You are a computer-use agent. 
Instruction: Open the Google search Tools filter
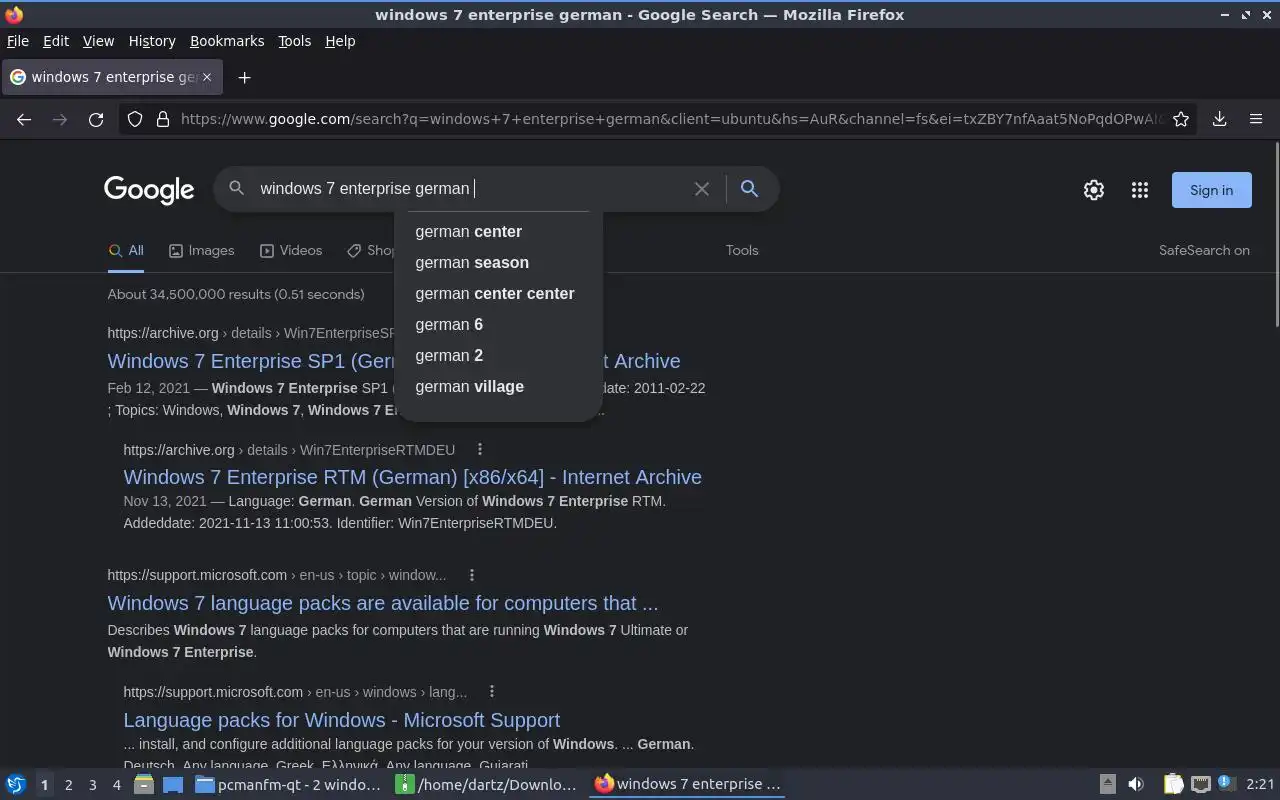point(742,250)
